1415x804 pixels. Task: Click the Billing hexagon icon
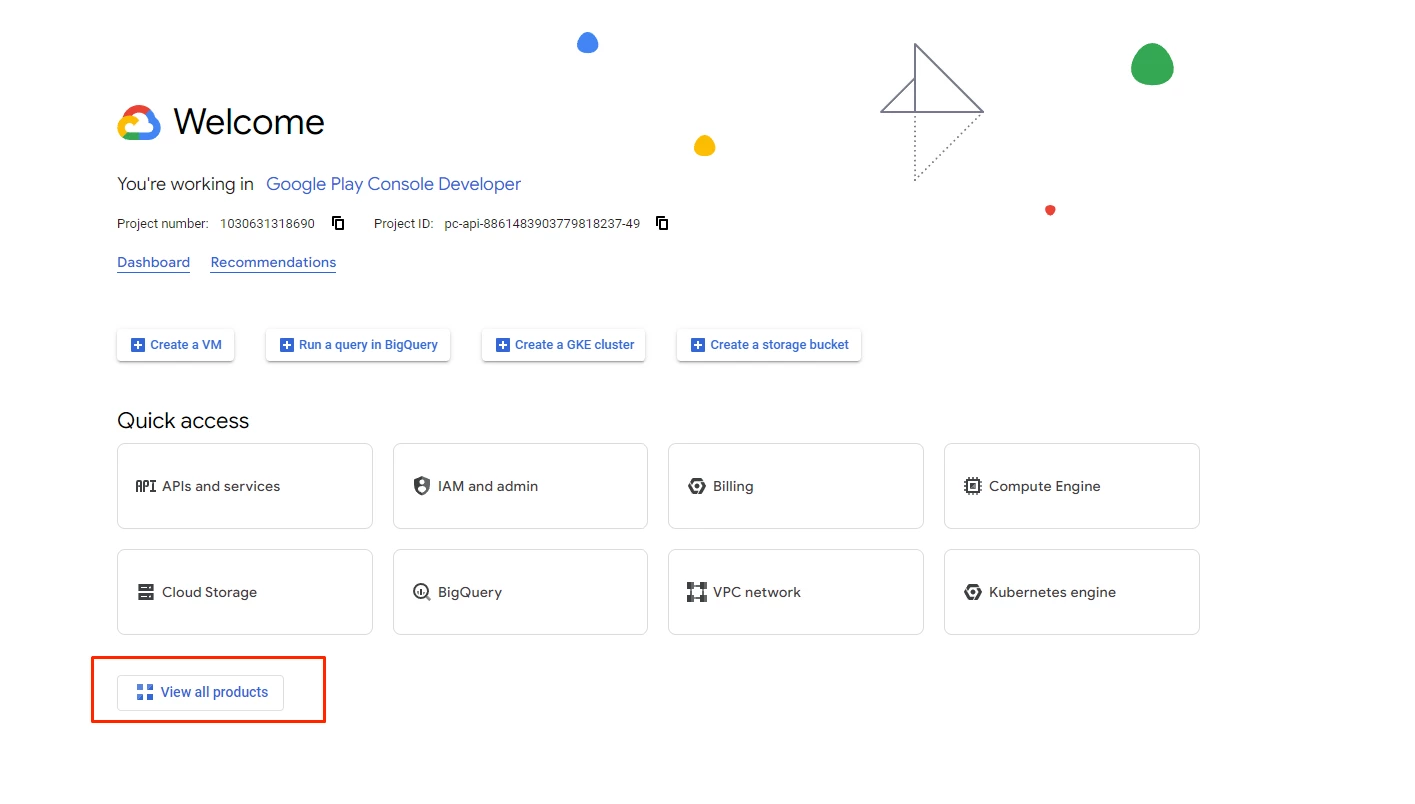(697, 486)
